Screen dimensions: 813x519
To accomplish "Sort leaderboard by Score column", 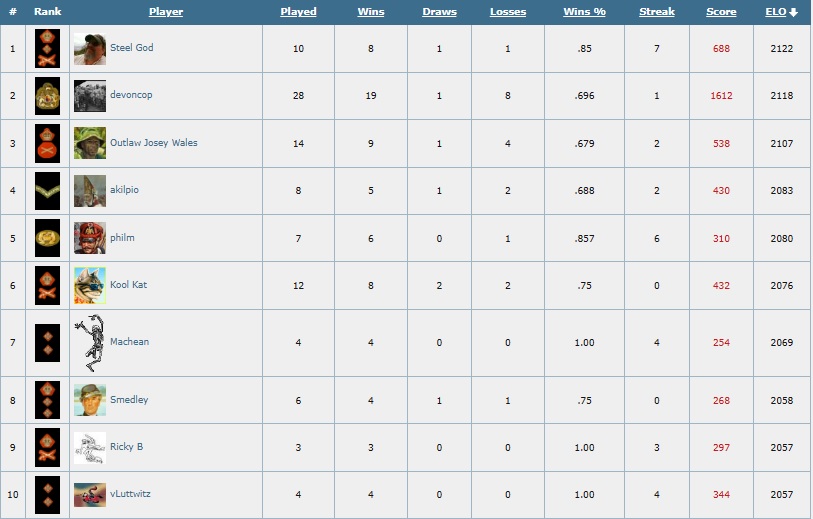I will coord(721,11).
